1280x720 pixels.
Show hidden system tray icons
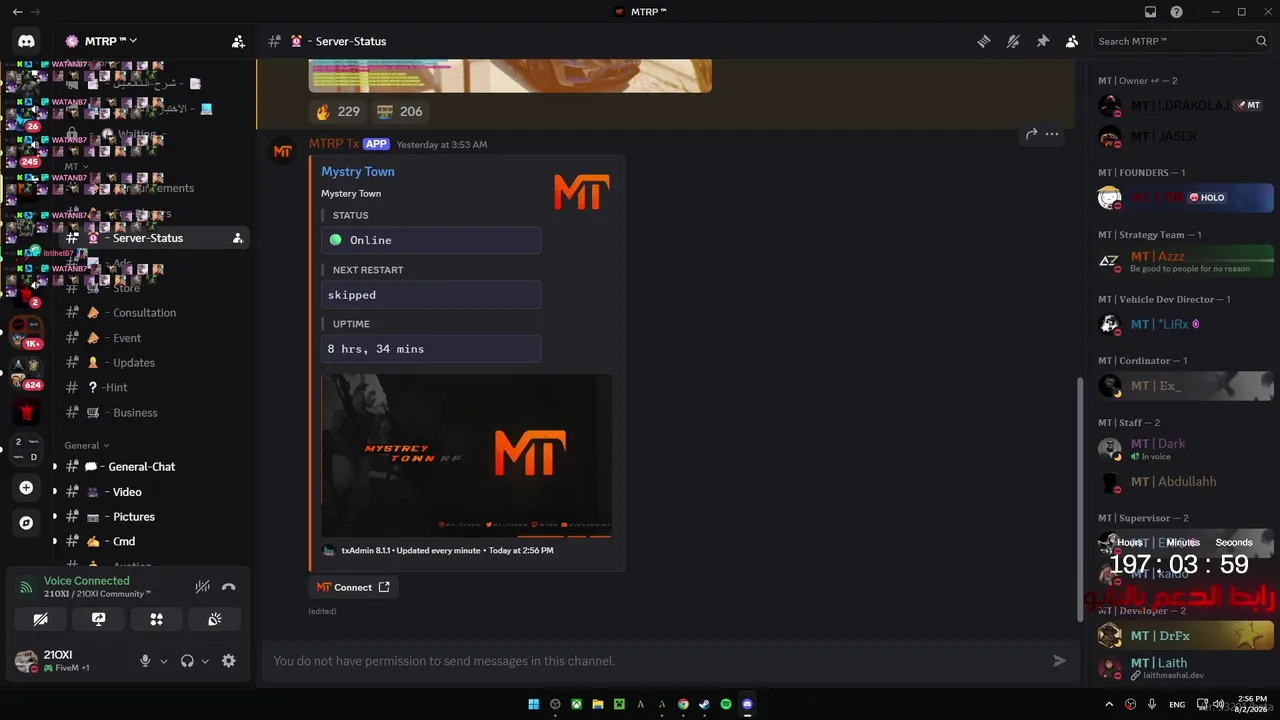(1108, 704)
